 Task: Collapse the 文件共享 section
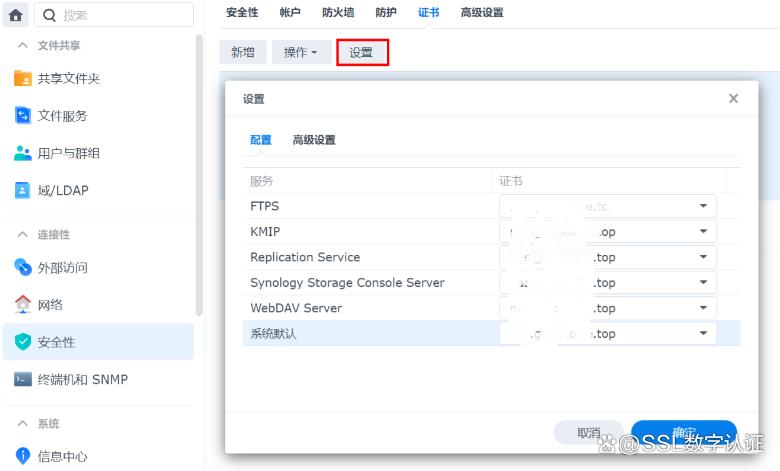(x=22, y=45)
